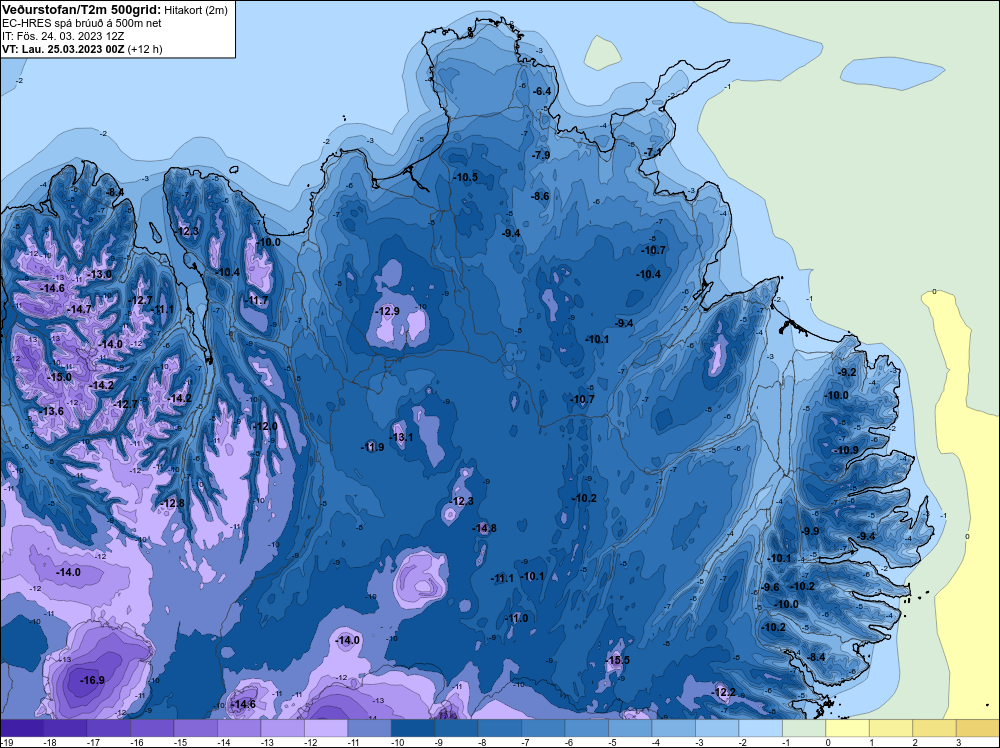Click the -7.1 temperature label
Screen dimensions: 1000x748
653,152
